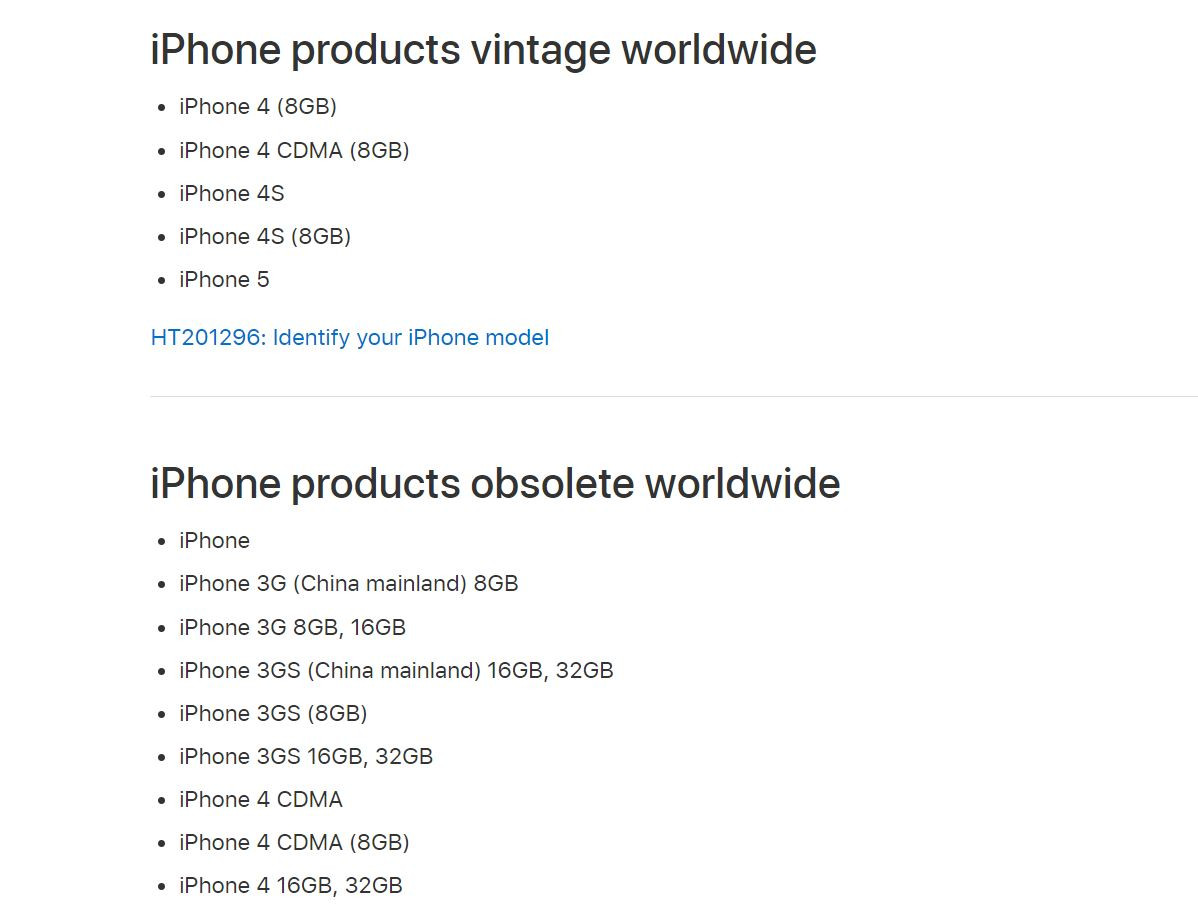Click 'iPhone 4 CDMA (8GB)' in the vintage list
Viewport: 1198px width, 904px height.
tap(294, 150)
